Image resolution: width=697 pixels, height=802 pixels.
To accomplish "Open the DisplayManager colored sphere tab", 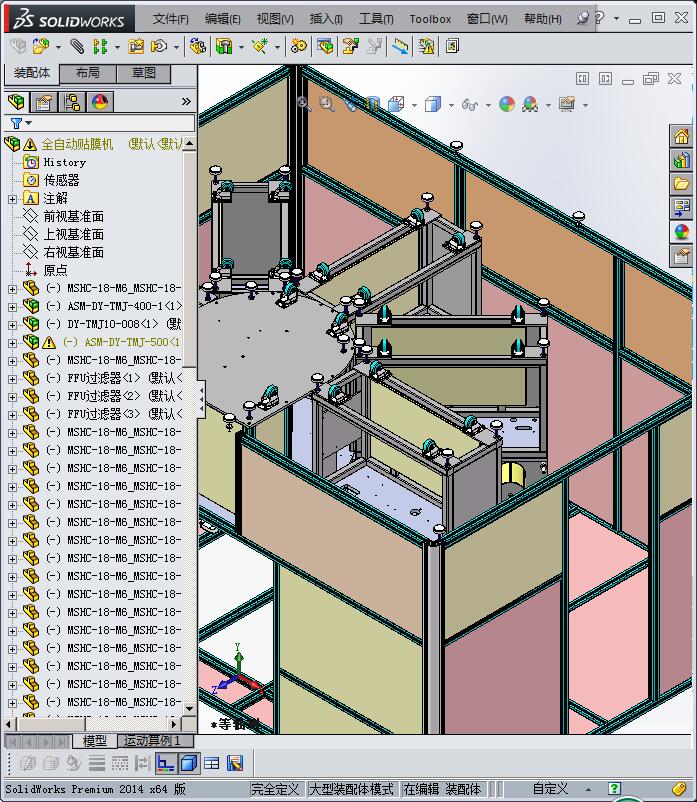I will 100,102.
